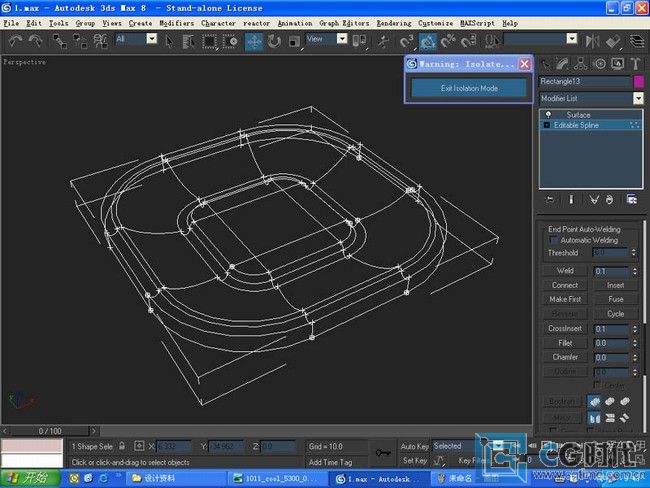Click the Unlink Selection tool

pyautogui.click(x=80, y=41)
